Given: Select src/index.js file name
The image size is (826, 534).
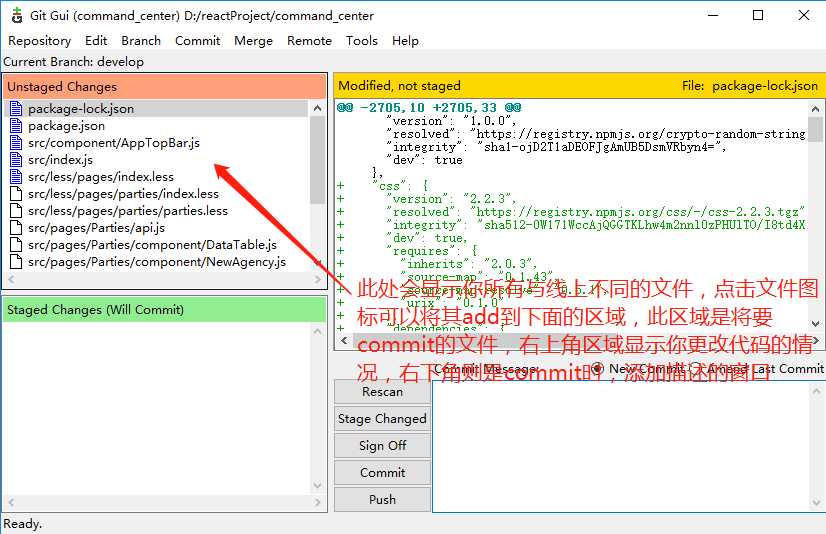Looking at the screenshot, I should [x=61, y=159].
